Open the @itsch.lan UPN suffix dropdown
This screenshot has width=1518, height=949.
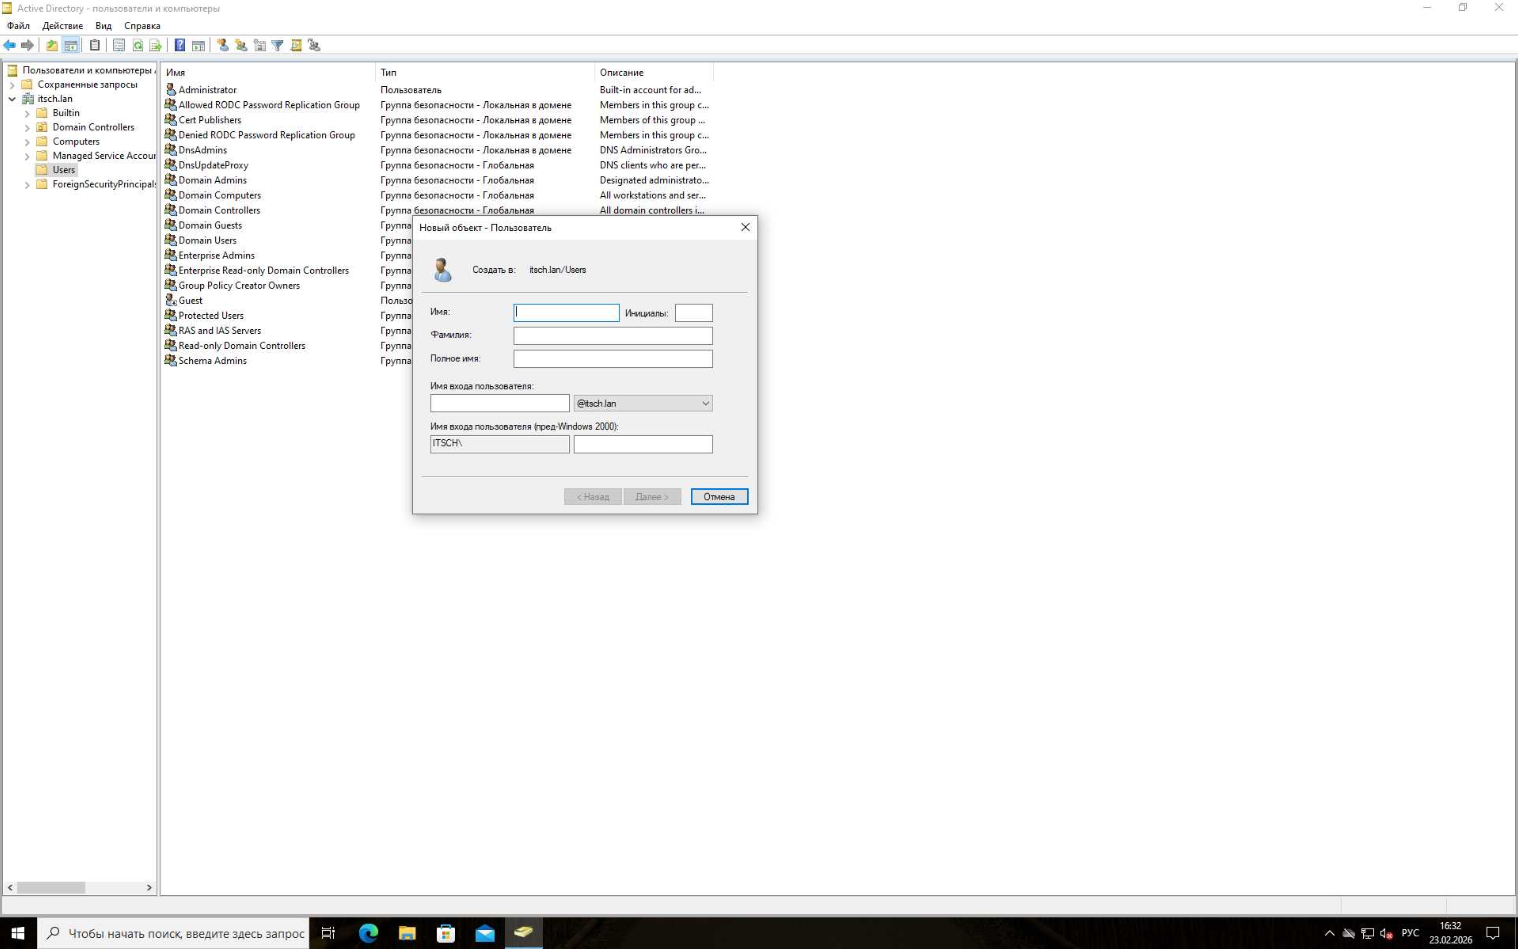click(x=643, y=403)
